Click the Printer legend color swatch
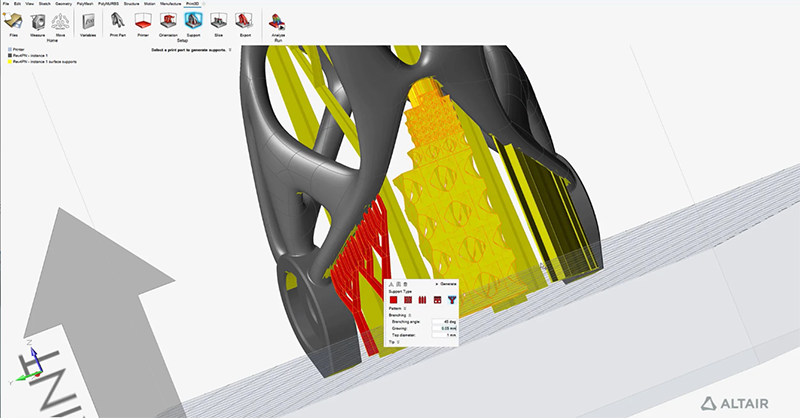Viewport: 800px width, 418px height. (x=10, y=50)
